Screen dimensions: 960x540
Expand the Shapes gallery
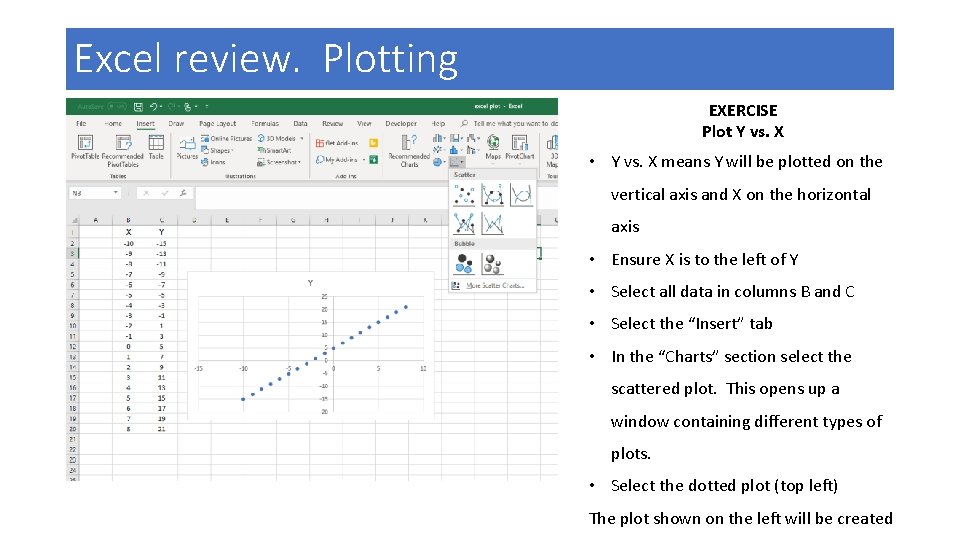pos(217,150)
